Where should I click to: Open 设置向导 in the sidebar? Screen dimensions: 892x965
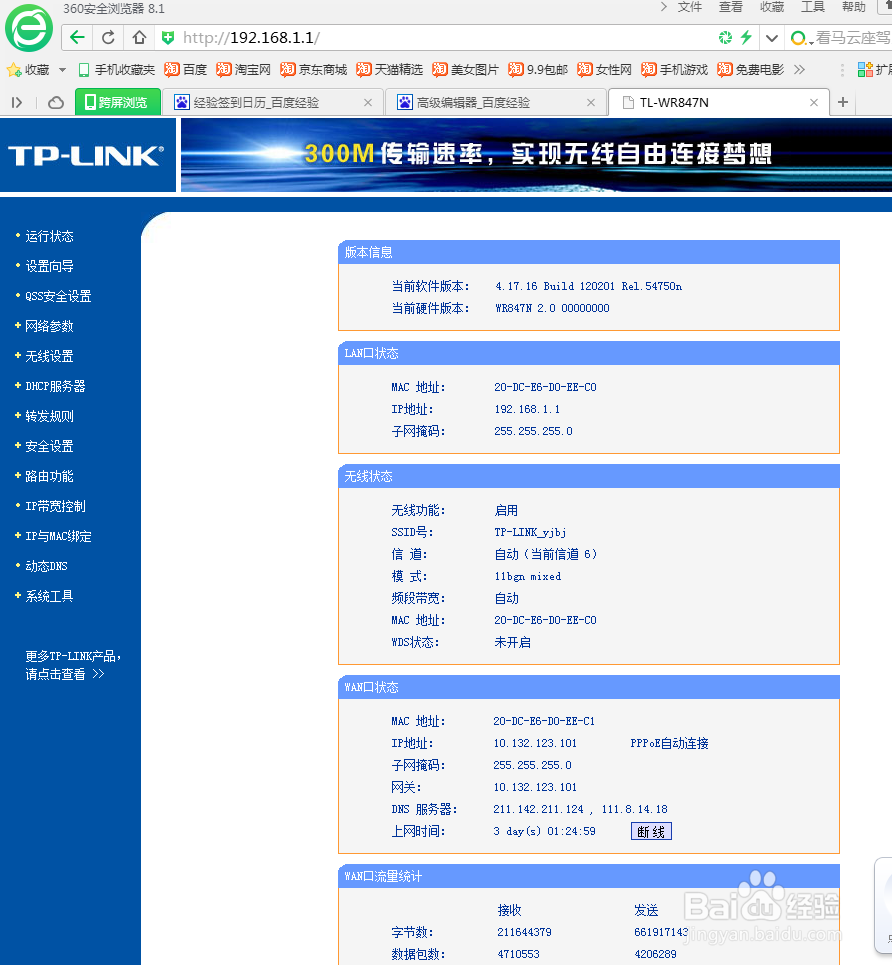point(49,266)
